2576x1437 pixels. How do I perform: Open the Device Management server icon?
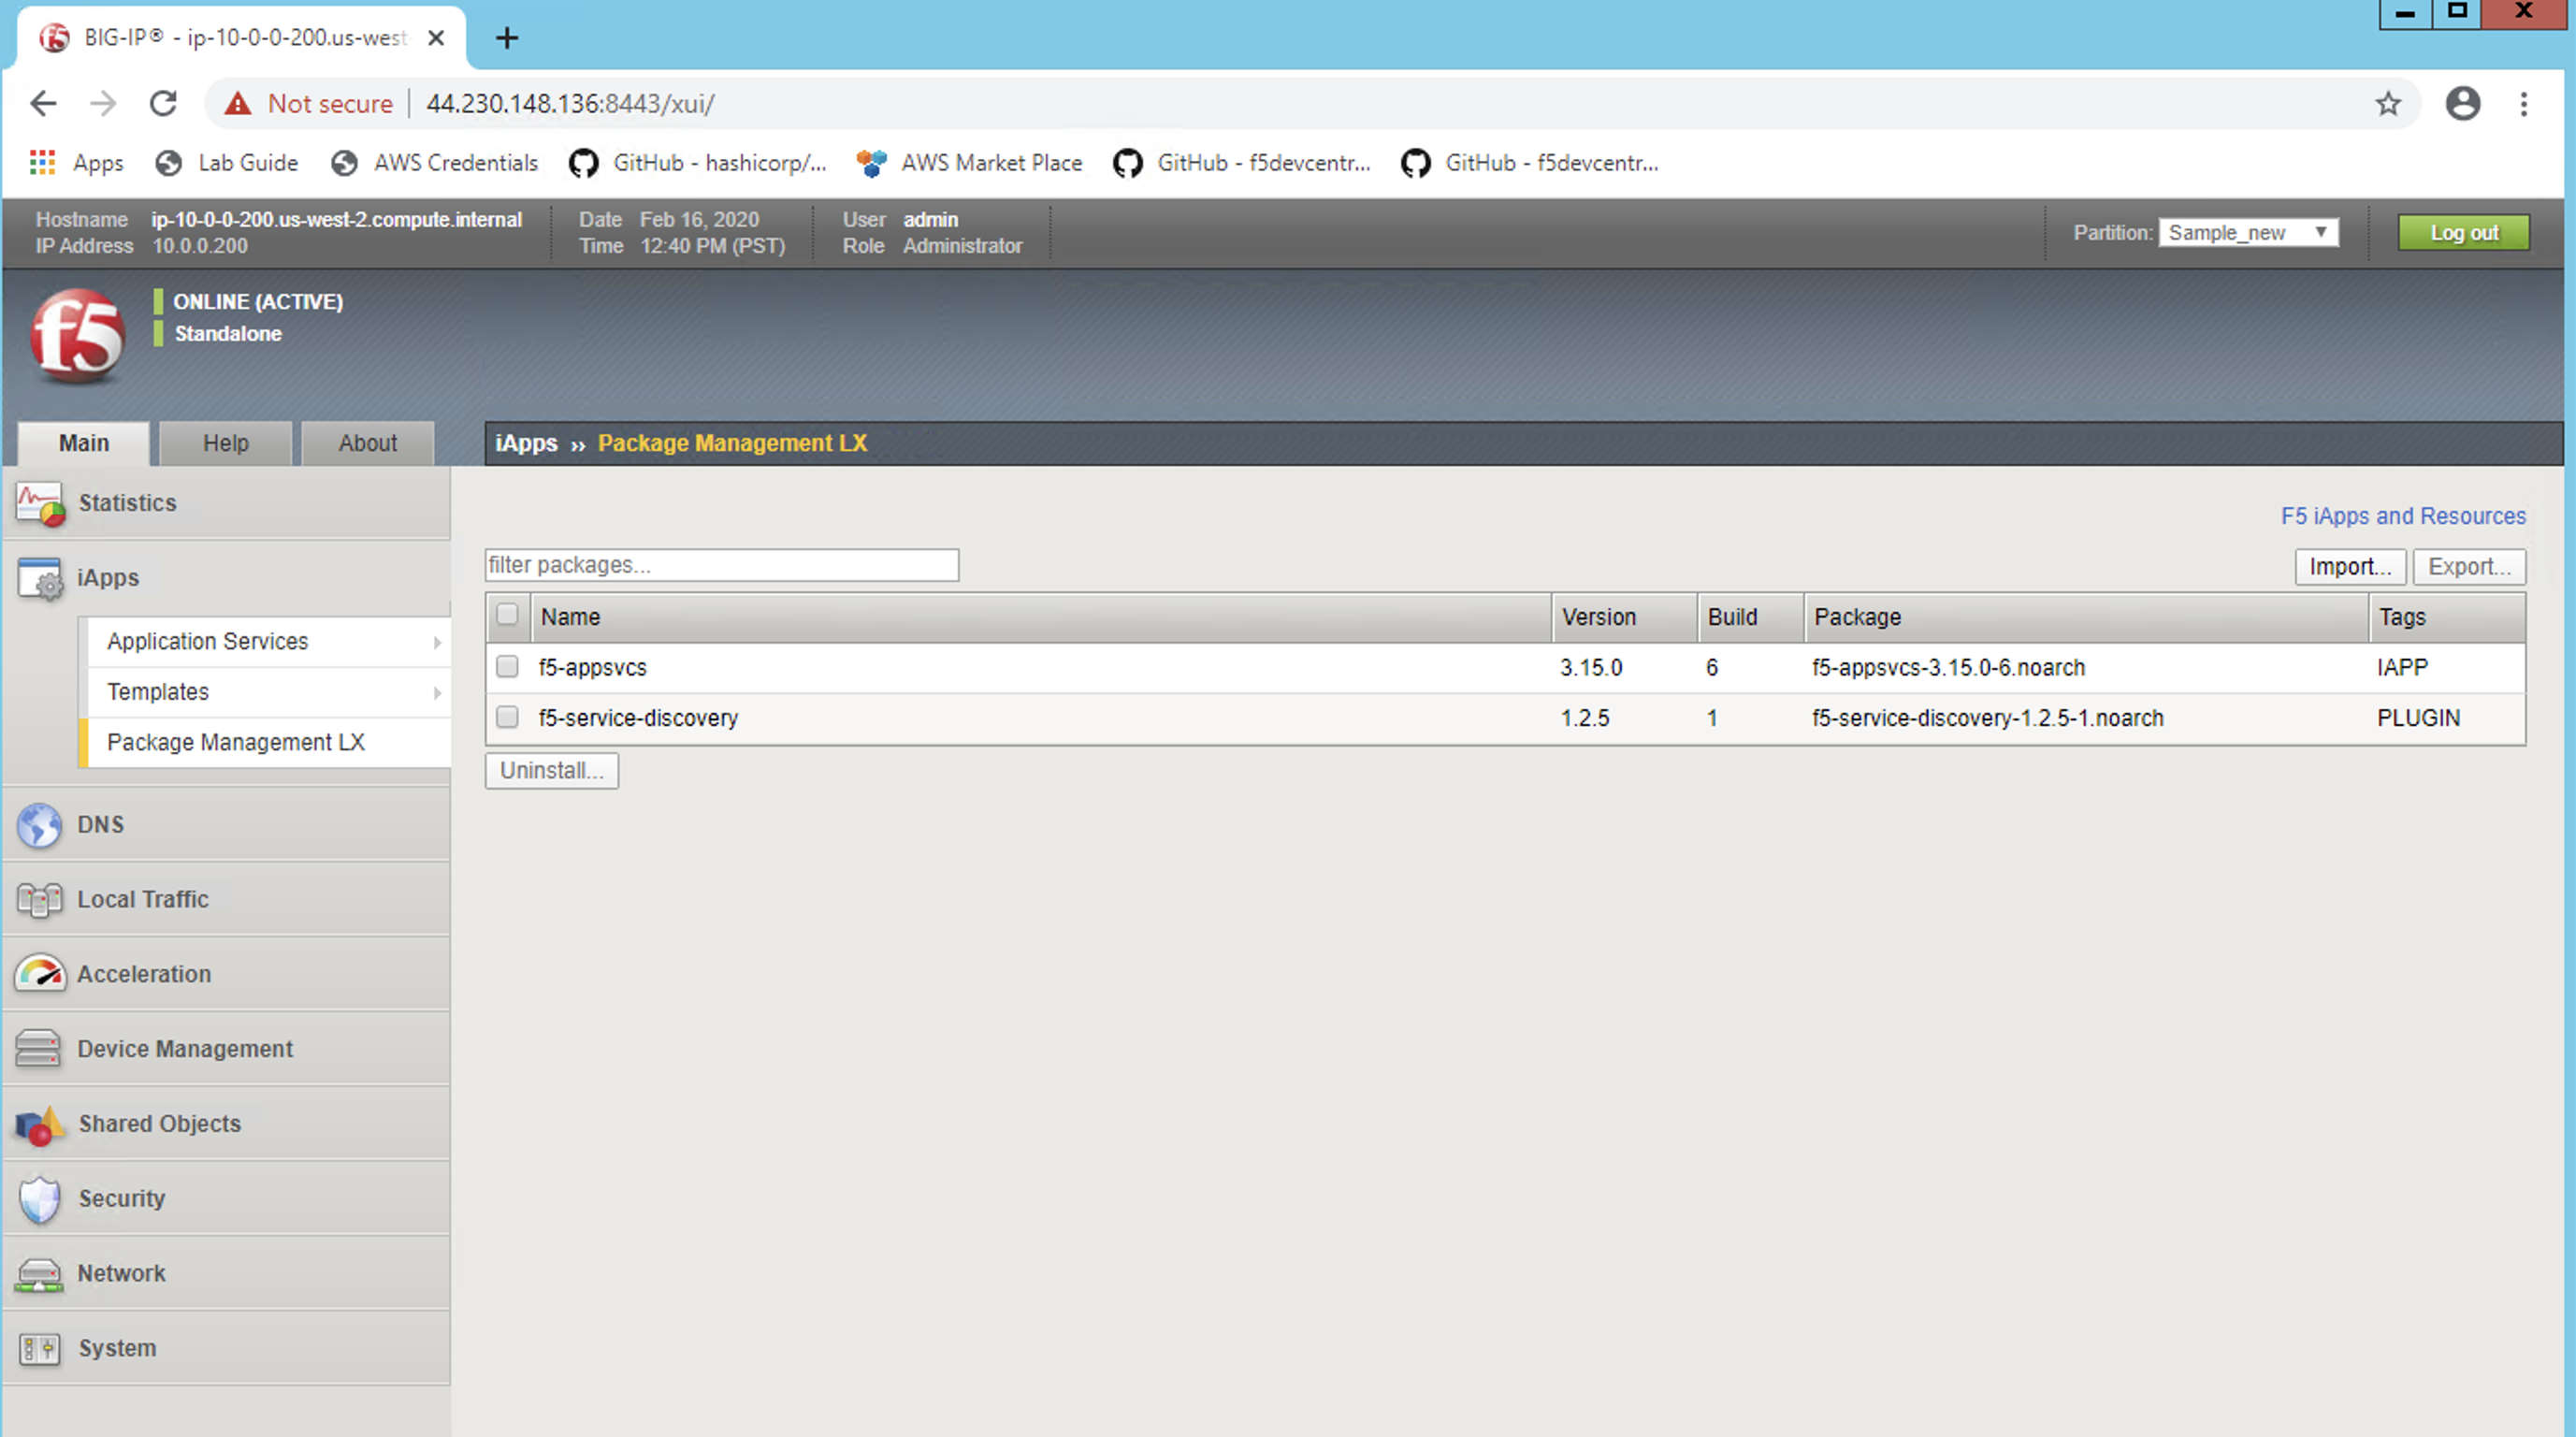pyautogui.click(x=39, y=1049)
